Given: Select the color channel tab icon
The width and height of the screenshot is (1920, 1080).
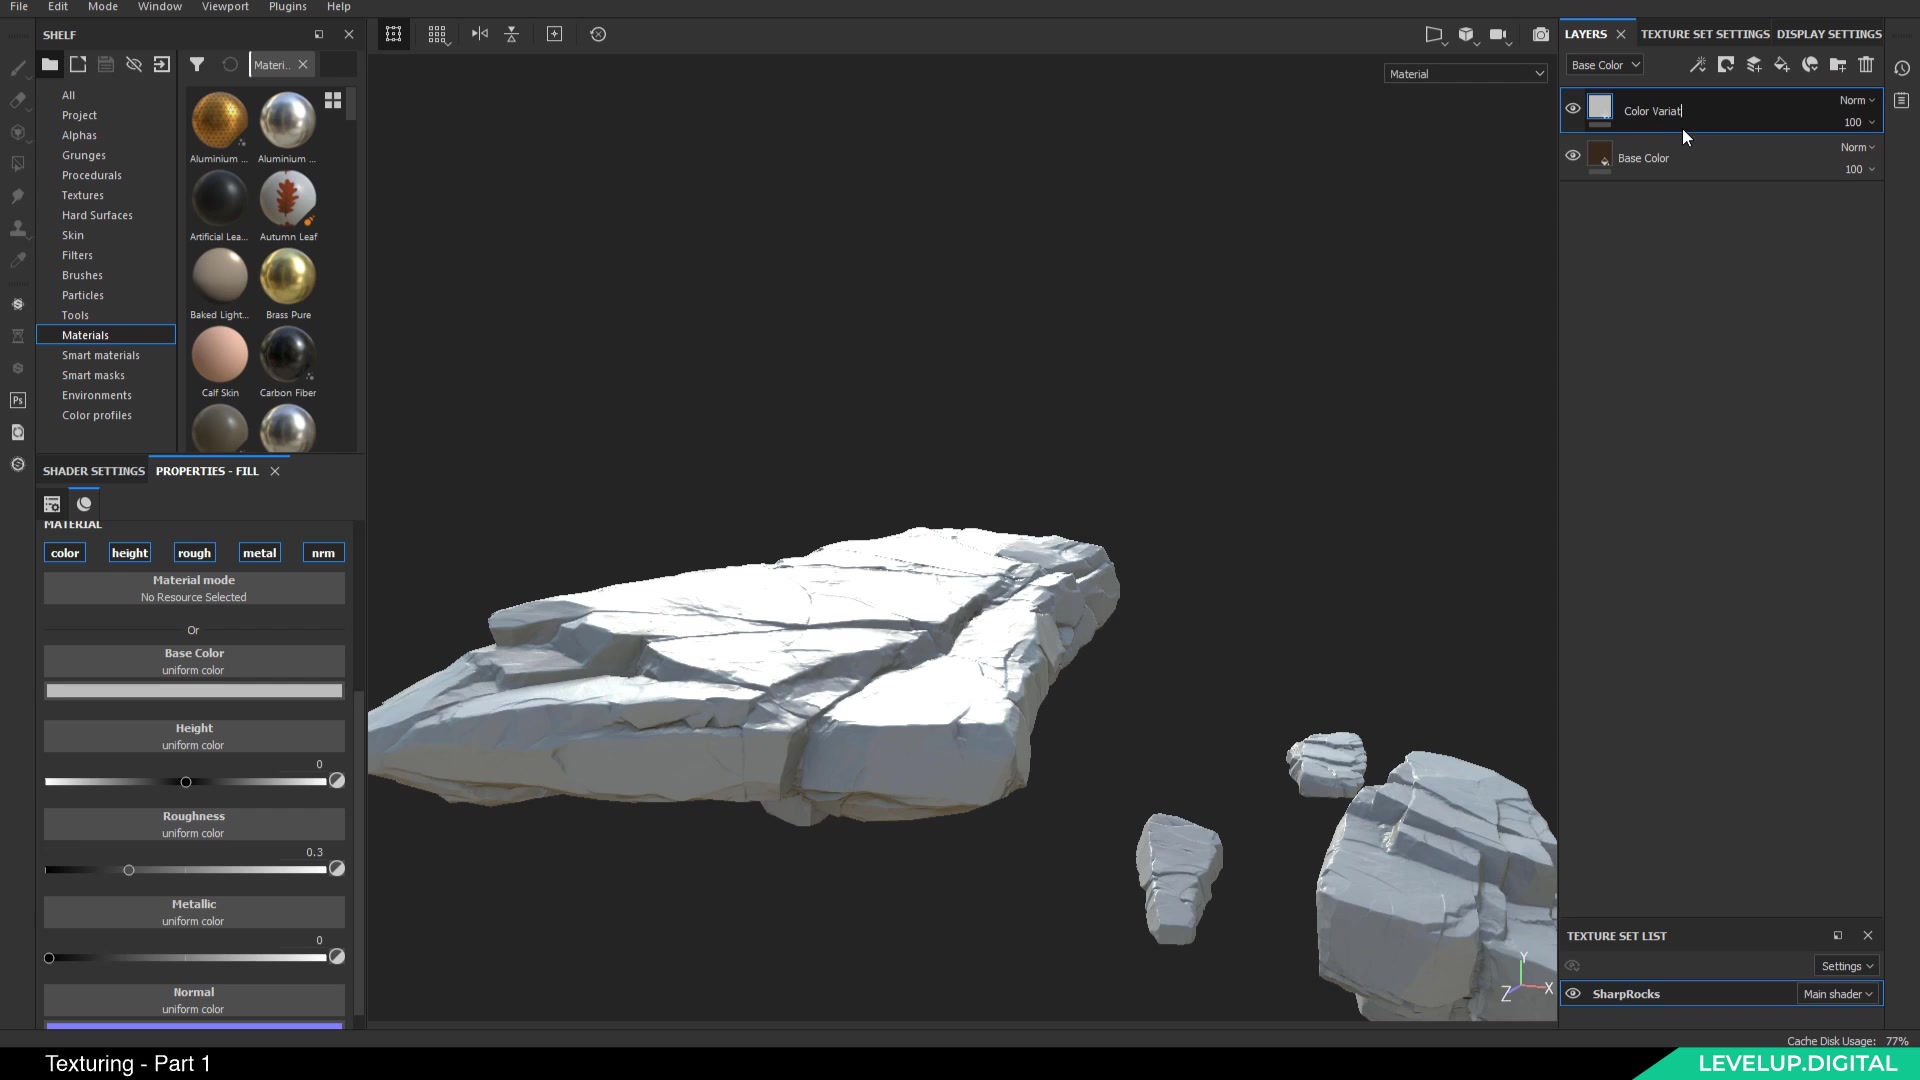Looking at the screenshot, I should (x=65, y=551).
